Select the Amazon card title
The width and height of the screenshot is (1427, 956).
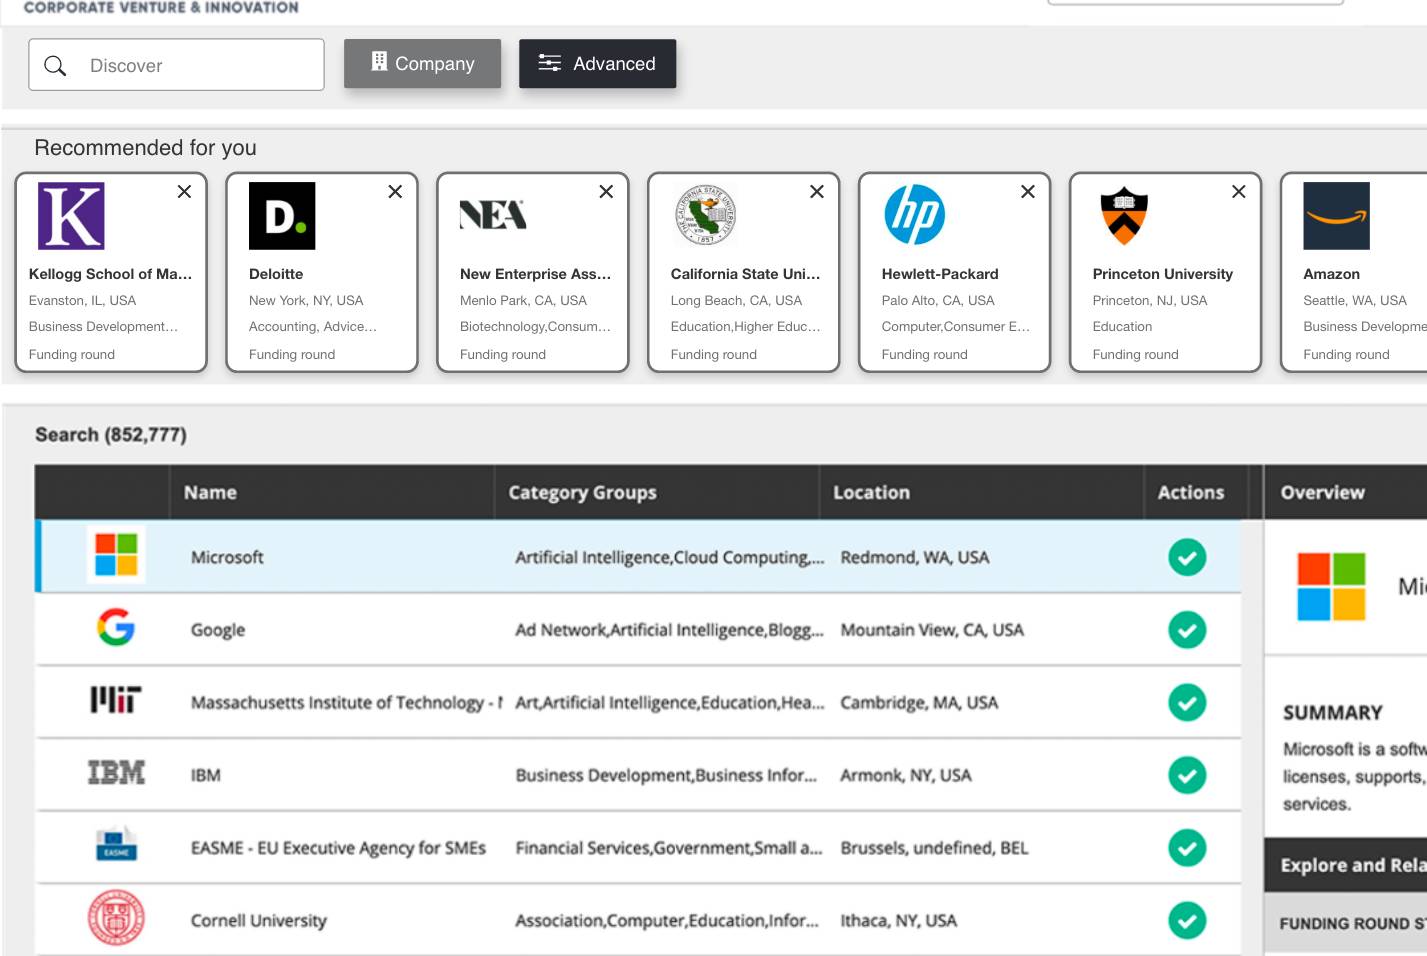(1332, 274)
